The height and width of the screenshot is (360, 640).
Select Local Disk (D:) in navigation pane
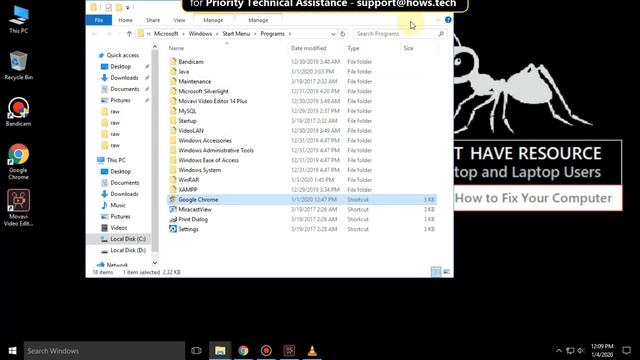click(x=128, y=250)
